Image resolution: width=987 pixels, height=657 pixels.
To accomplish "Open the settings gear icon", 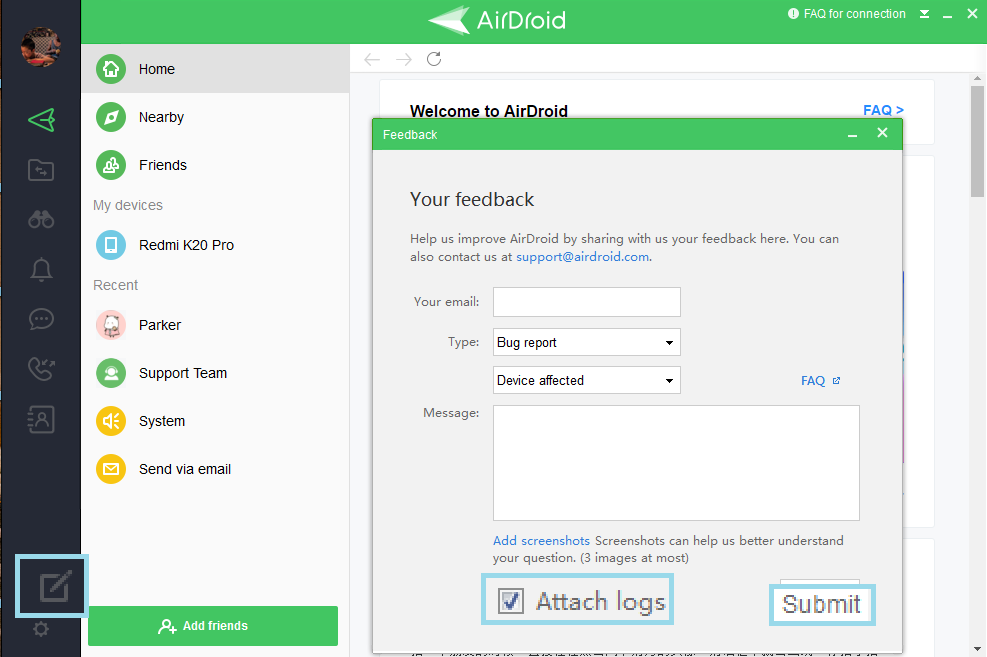I will (41, 629).
